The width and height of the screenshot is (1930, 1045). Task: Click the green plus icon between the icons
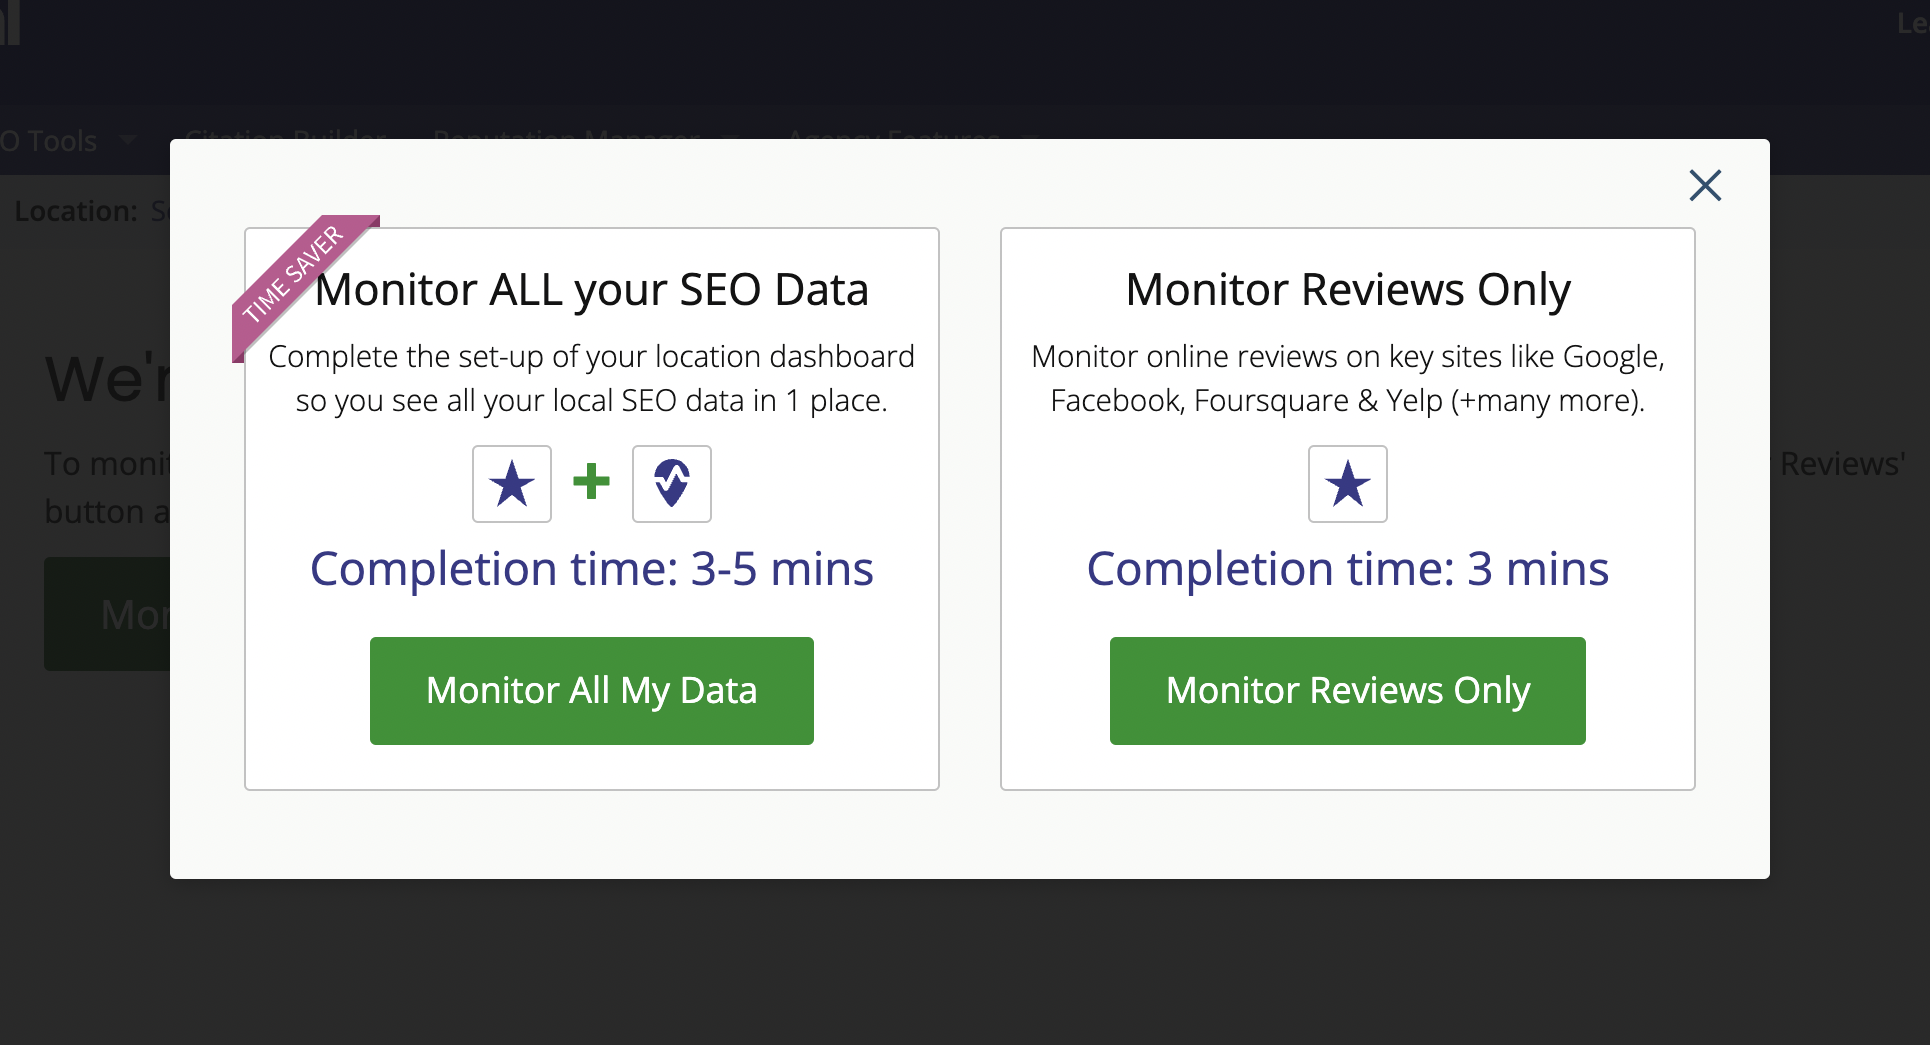(591, 482)
